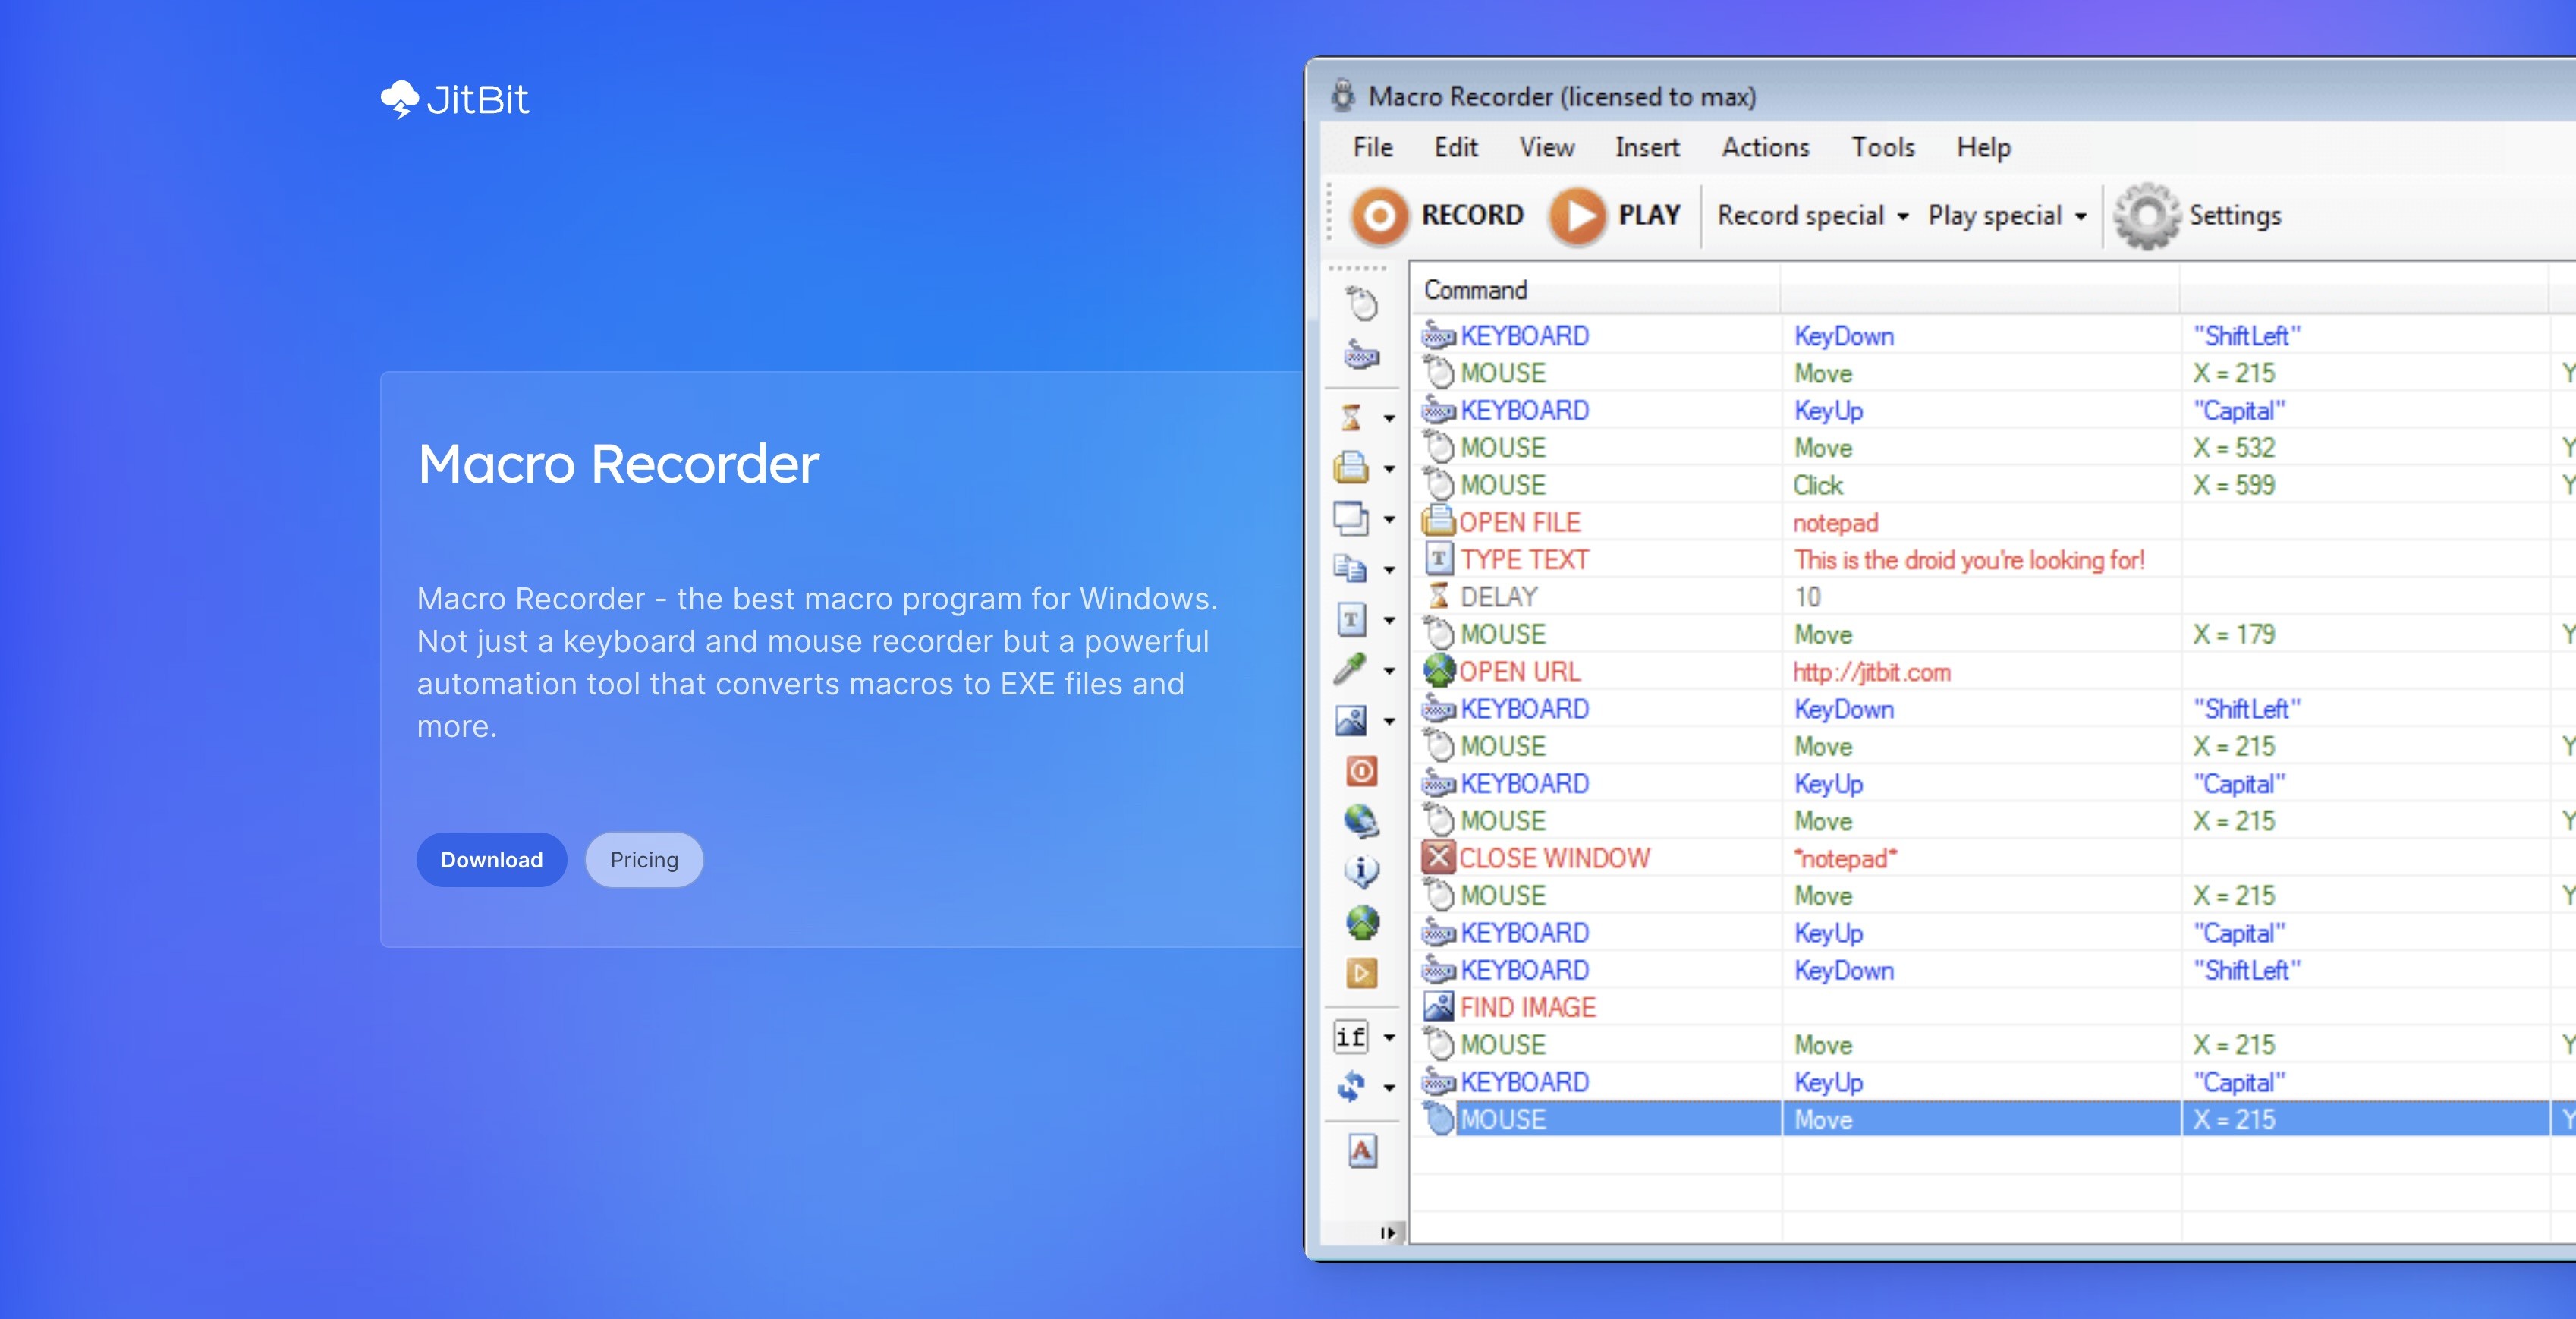The image size is (2576, 1319).
Task: Click the orange play macro icon in sidebar
Action: (1361, 972)
